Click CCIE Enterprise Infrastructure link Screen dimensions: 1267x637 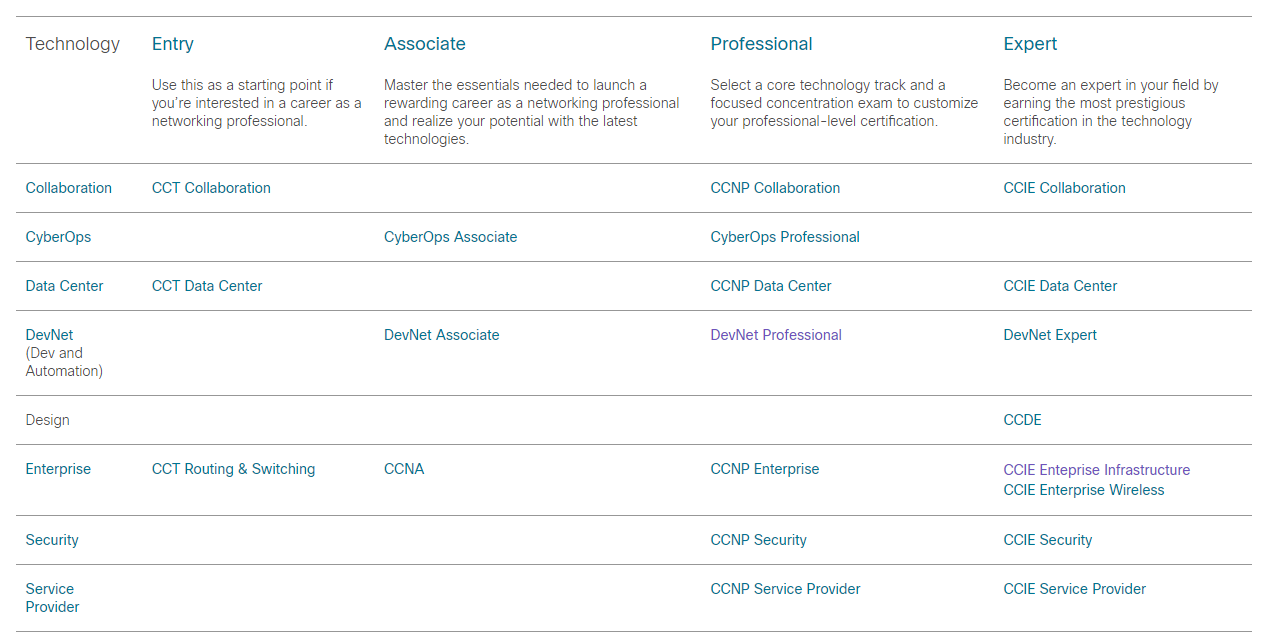tap(1096, 470)
